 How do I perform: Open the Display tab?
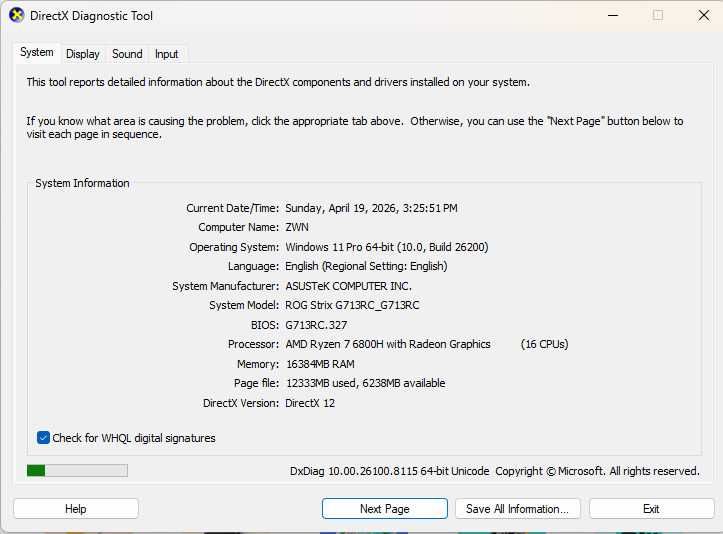click(x=83, y=54)
